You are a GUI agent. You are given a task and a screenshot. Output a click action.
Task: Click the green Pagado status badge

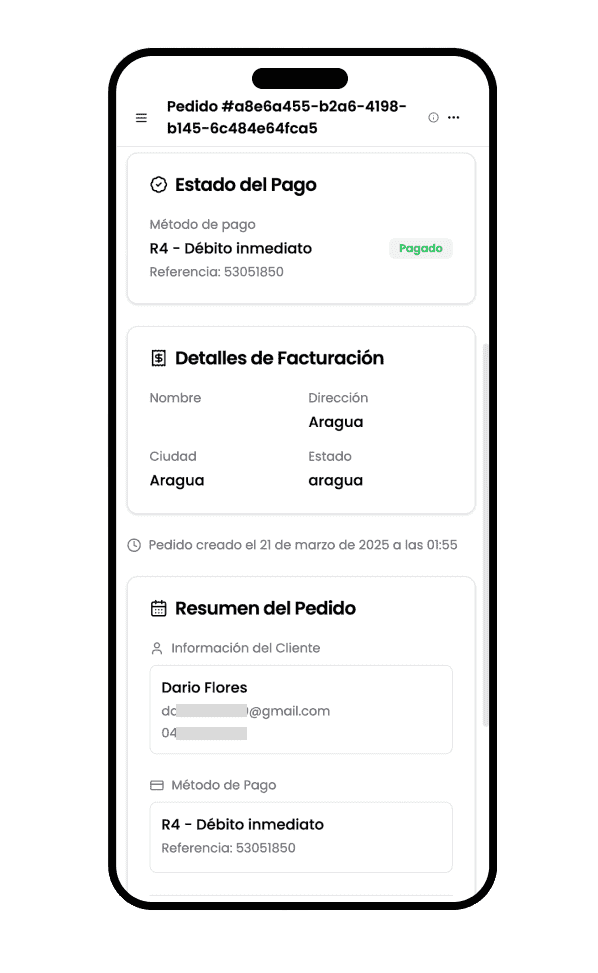pyautogui.click(x=421, y=249)
